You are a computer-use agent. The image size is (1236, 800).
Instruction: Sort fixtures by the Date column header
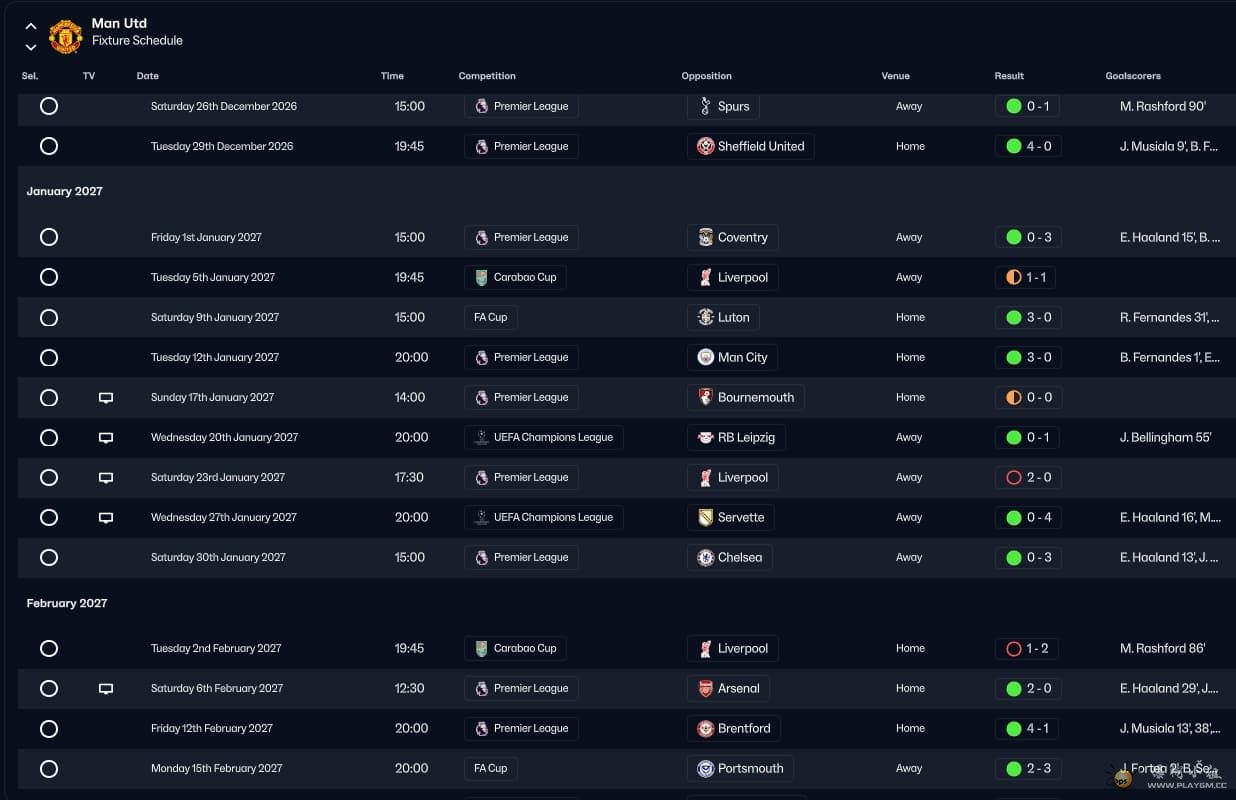click(148, 76)
